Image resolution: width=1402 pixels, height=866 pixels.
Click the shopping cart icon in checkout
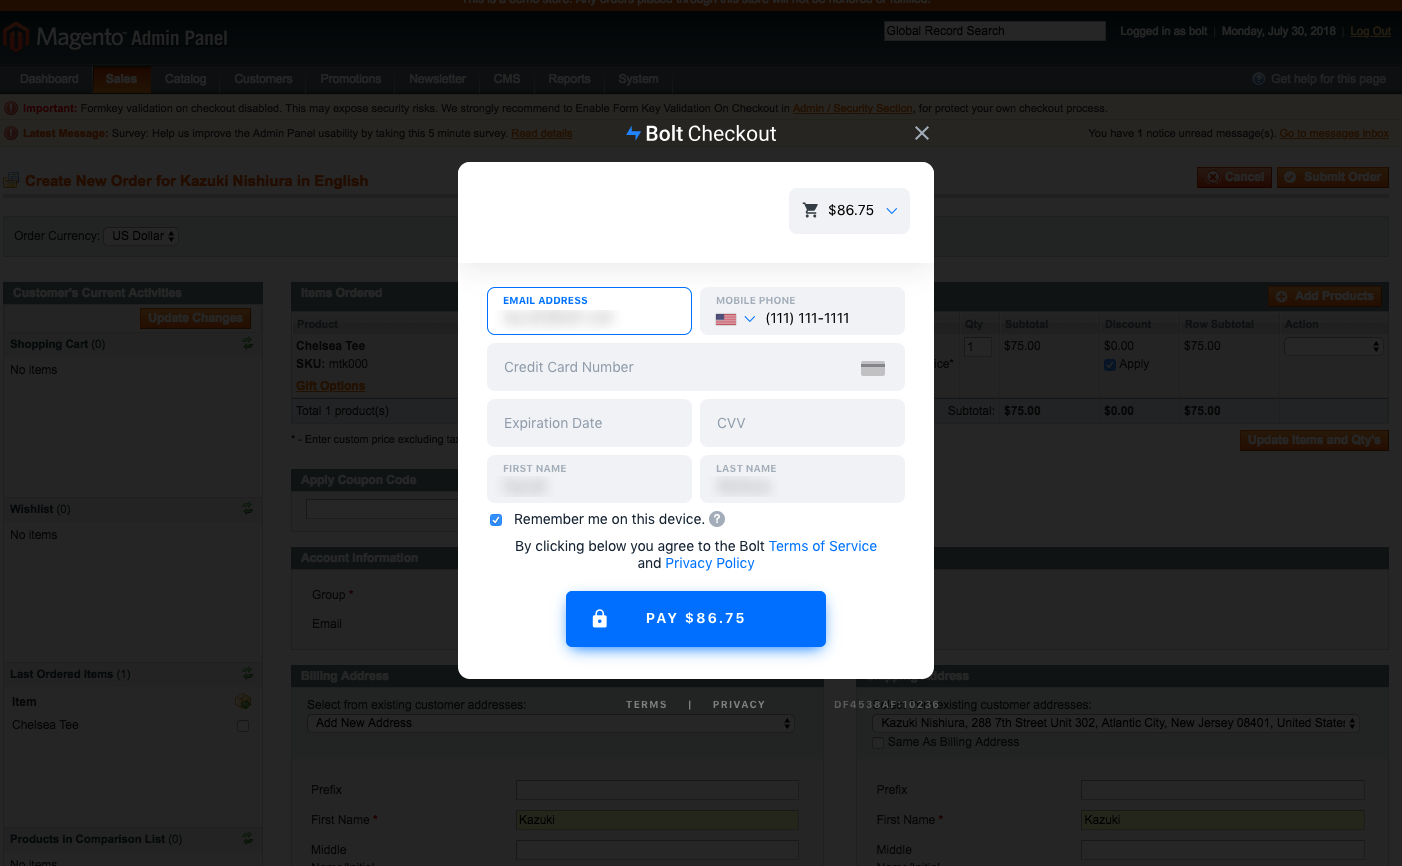coord(810,210)
